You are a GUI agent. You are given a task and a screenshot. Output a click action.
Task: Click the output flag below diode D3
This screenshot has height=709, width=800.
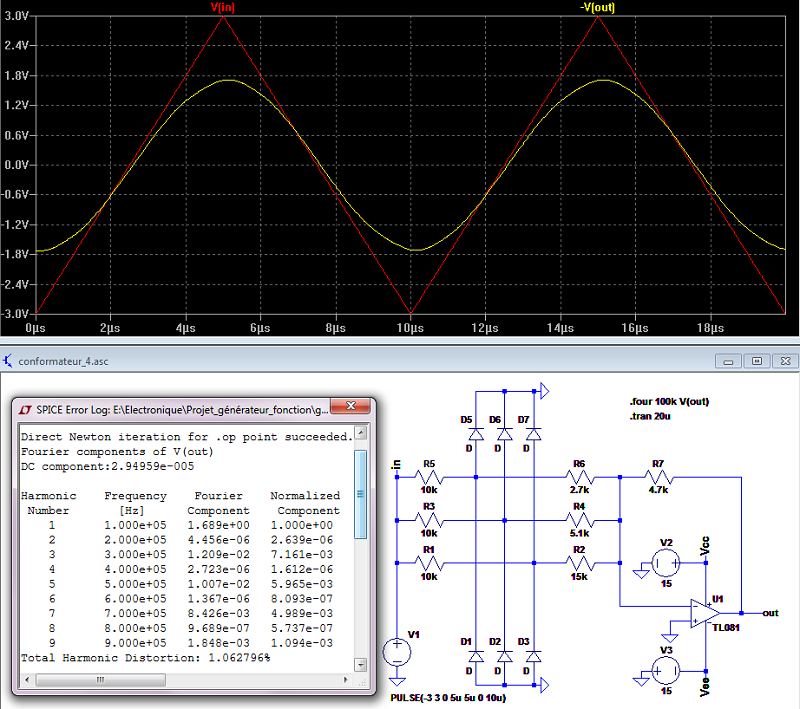click(544, 685)
